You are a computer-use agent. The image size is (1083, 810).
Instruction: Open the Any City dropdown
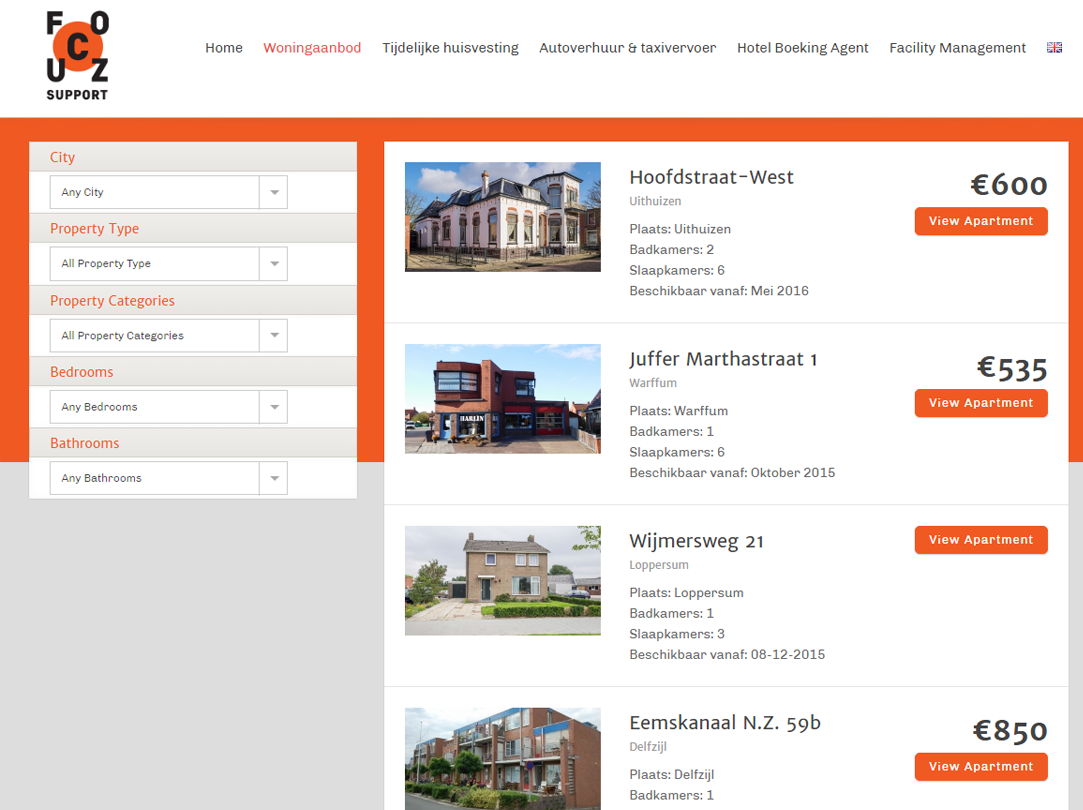pos(169,192)
